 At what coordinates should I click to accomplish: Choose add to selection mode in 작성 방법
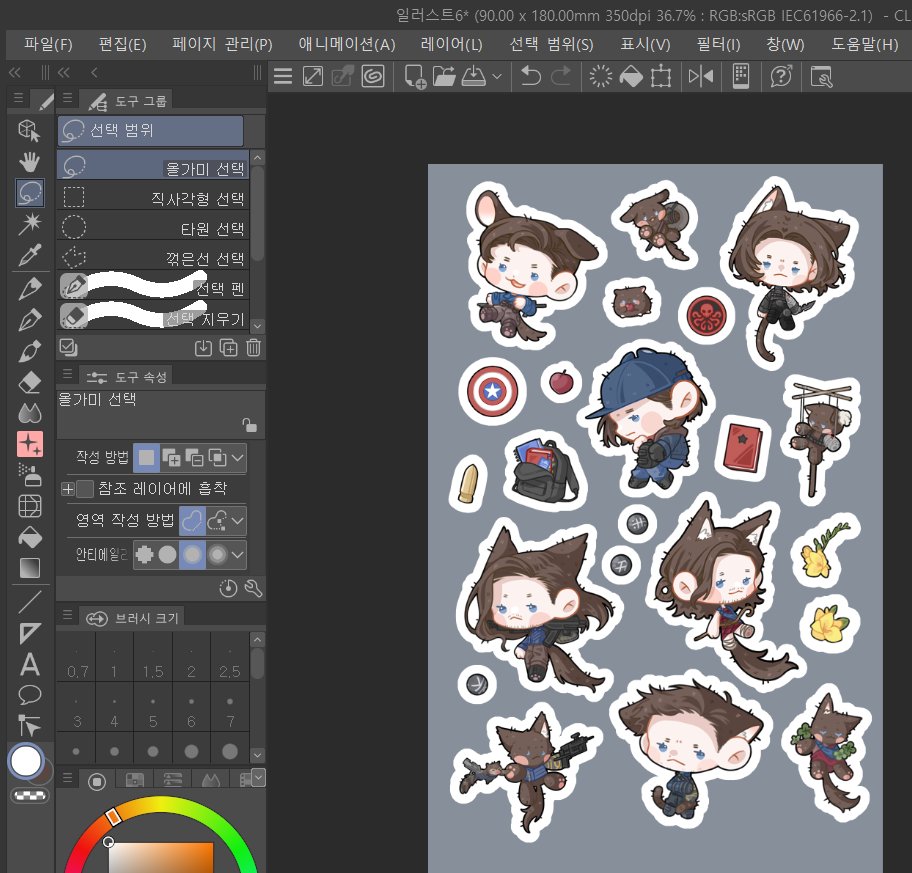coord(171,458)
